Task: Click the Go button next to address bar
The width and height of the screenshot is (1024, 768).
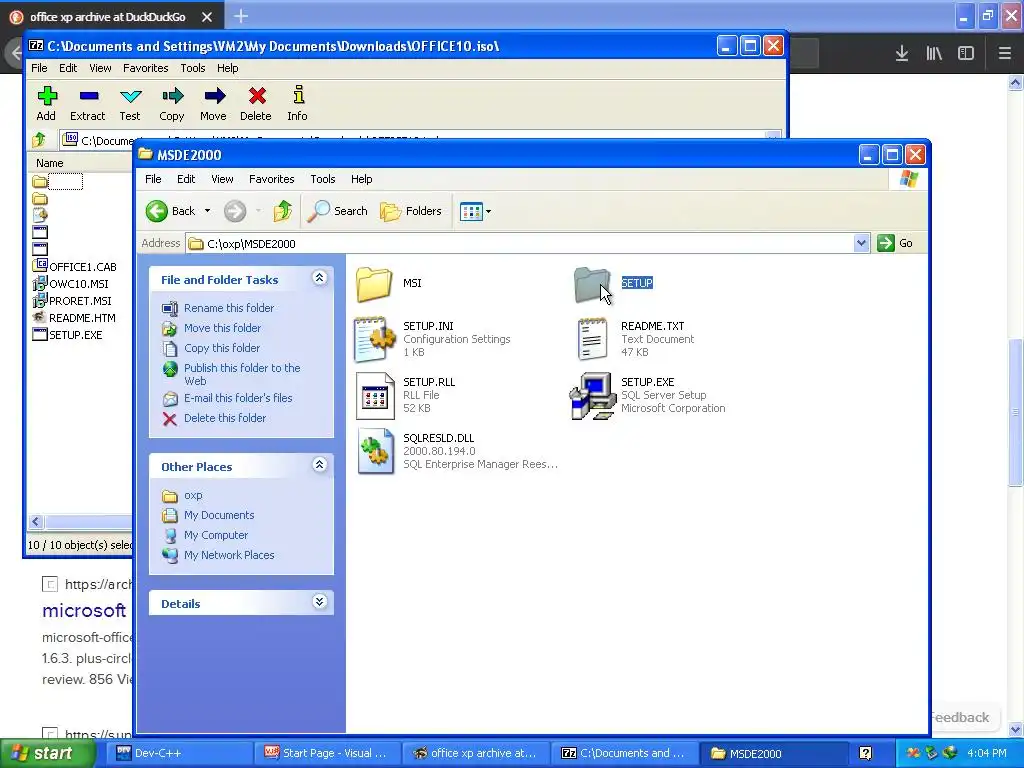Action: tap(895, 243)
